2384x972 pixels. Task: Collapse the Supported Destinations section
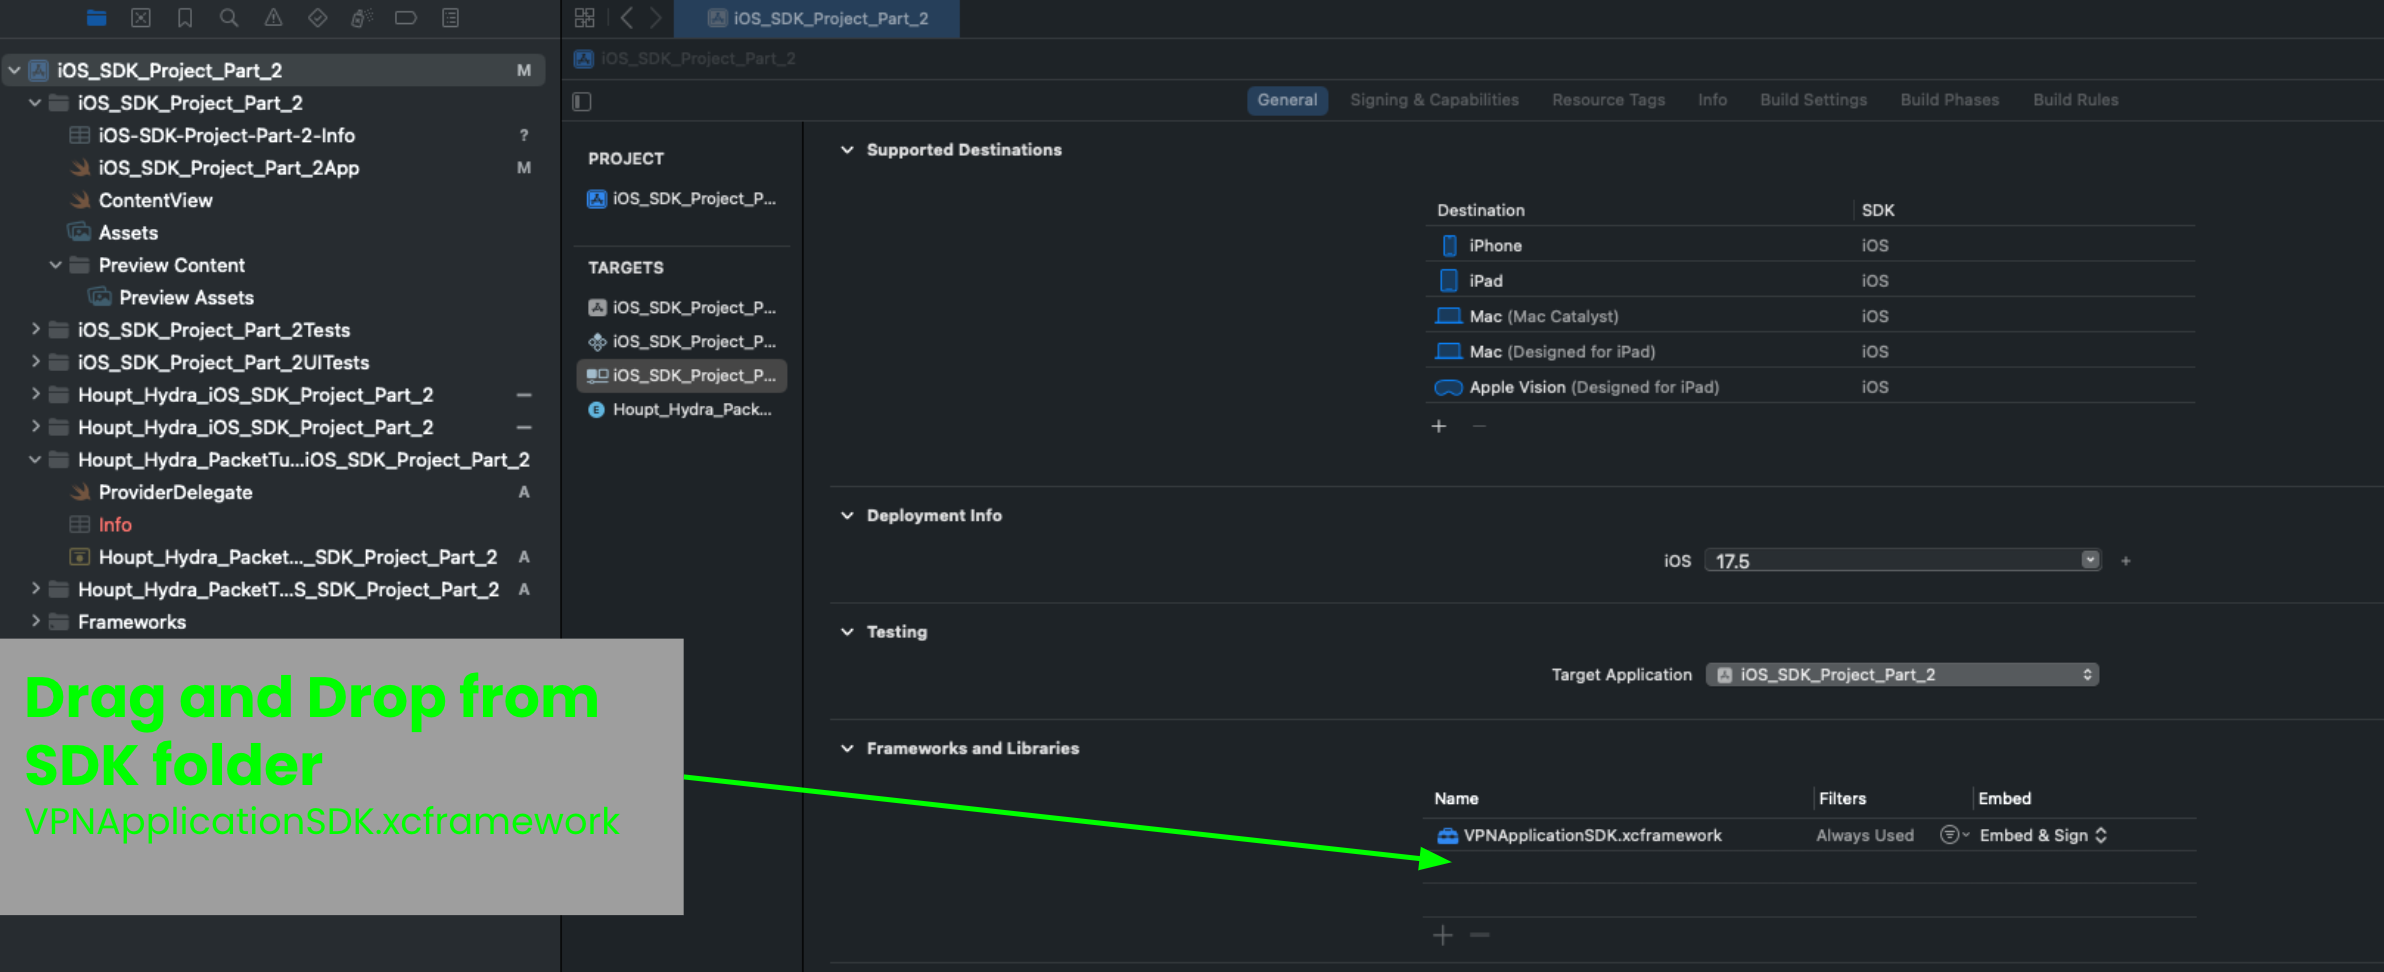click(x=847, y=150)
